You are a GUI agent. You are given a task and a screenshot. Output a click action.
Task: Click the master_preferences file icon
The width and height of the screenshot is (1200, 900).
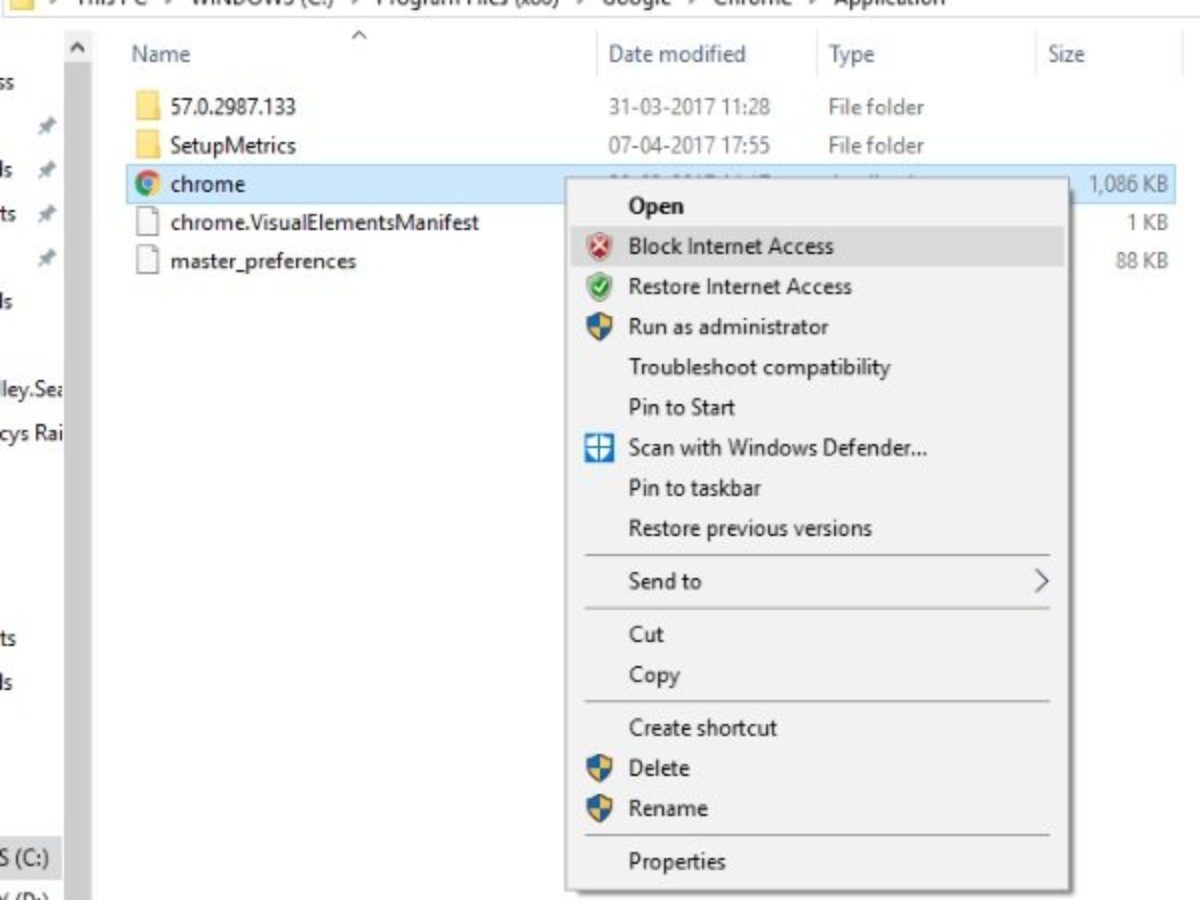(x=148, y=261)
